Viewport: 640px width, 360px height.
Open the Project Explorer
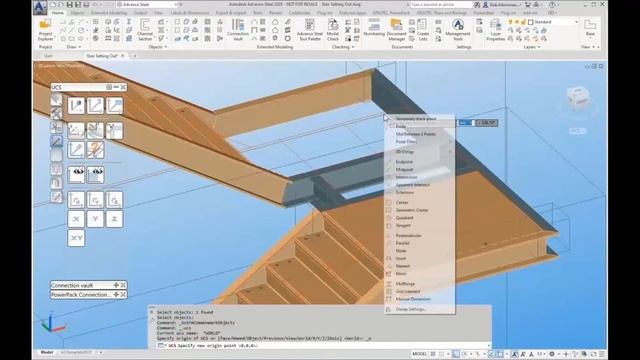click(x=45, y=29)
